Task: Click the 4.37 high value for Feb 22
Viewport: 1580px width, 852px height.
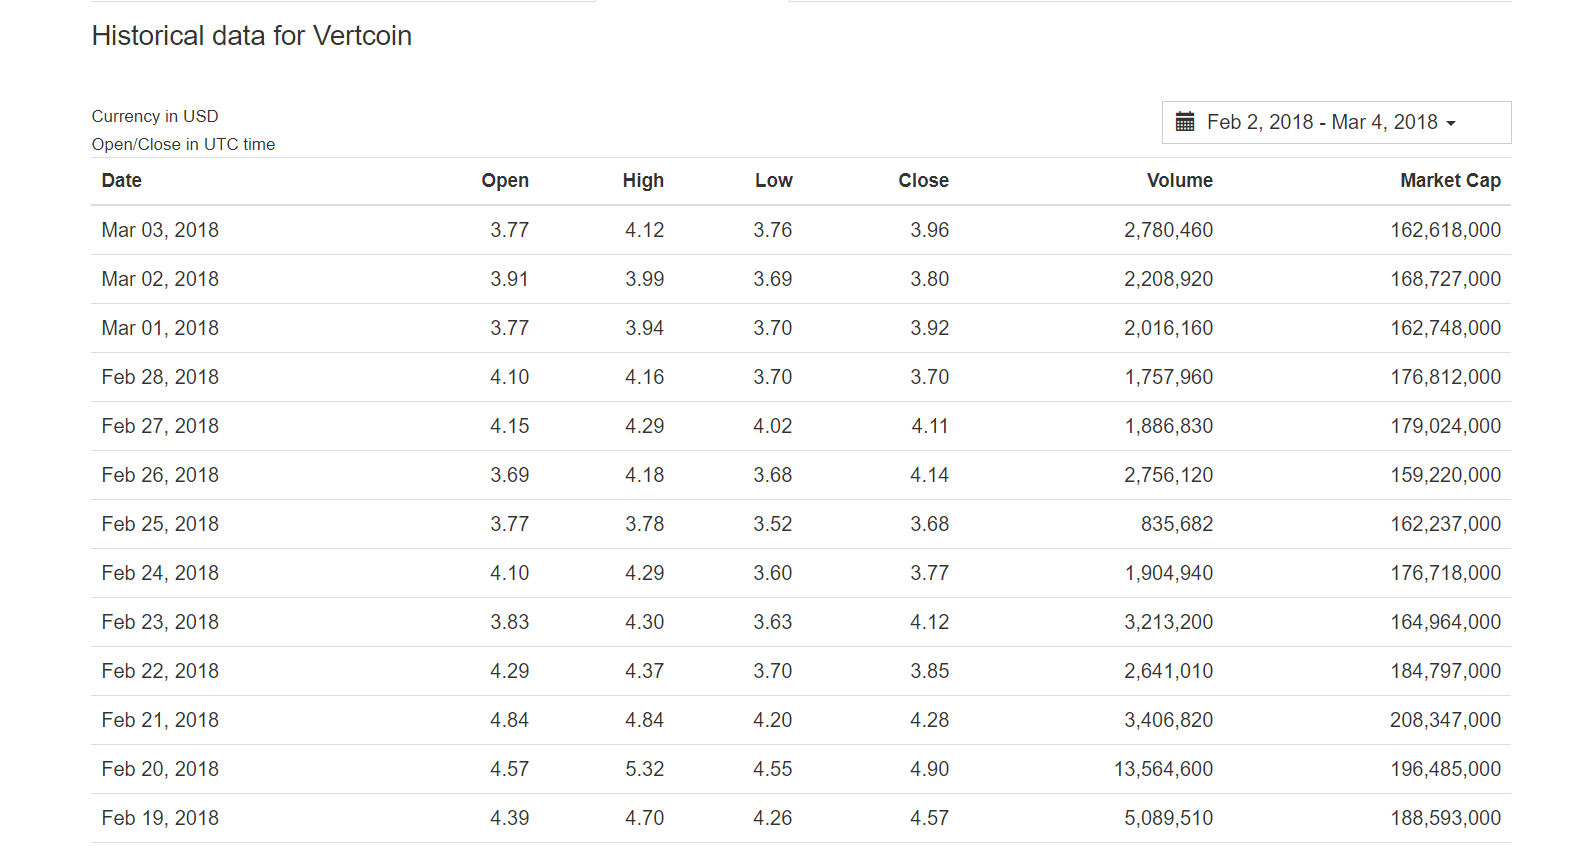Action: point(645,671)
